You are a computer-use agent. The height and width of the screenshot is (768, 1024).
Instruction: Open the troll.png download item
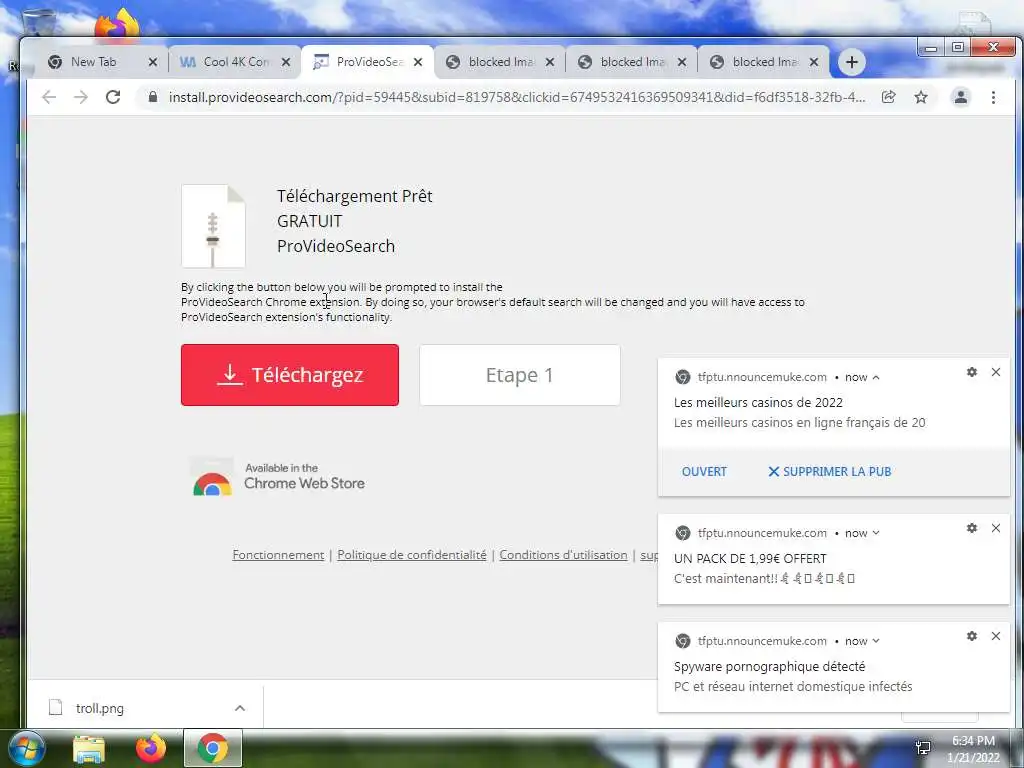coord(99,708)
